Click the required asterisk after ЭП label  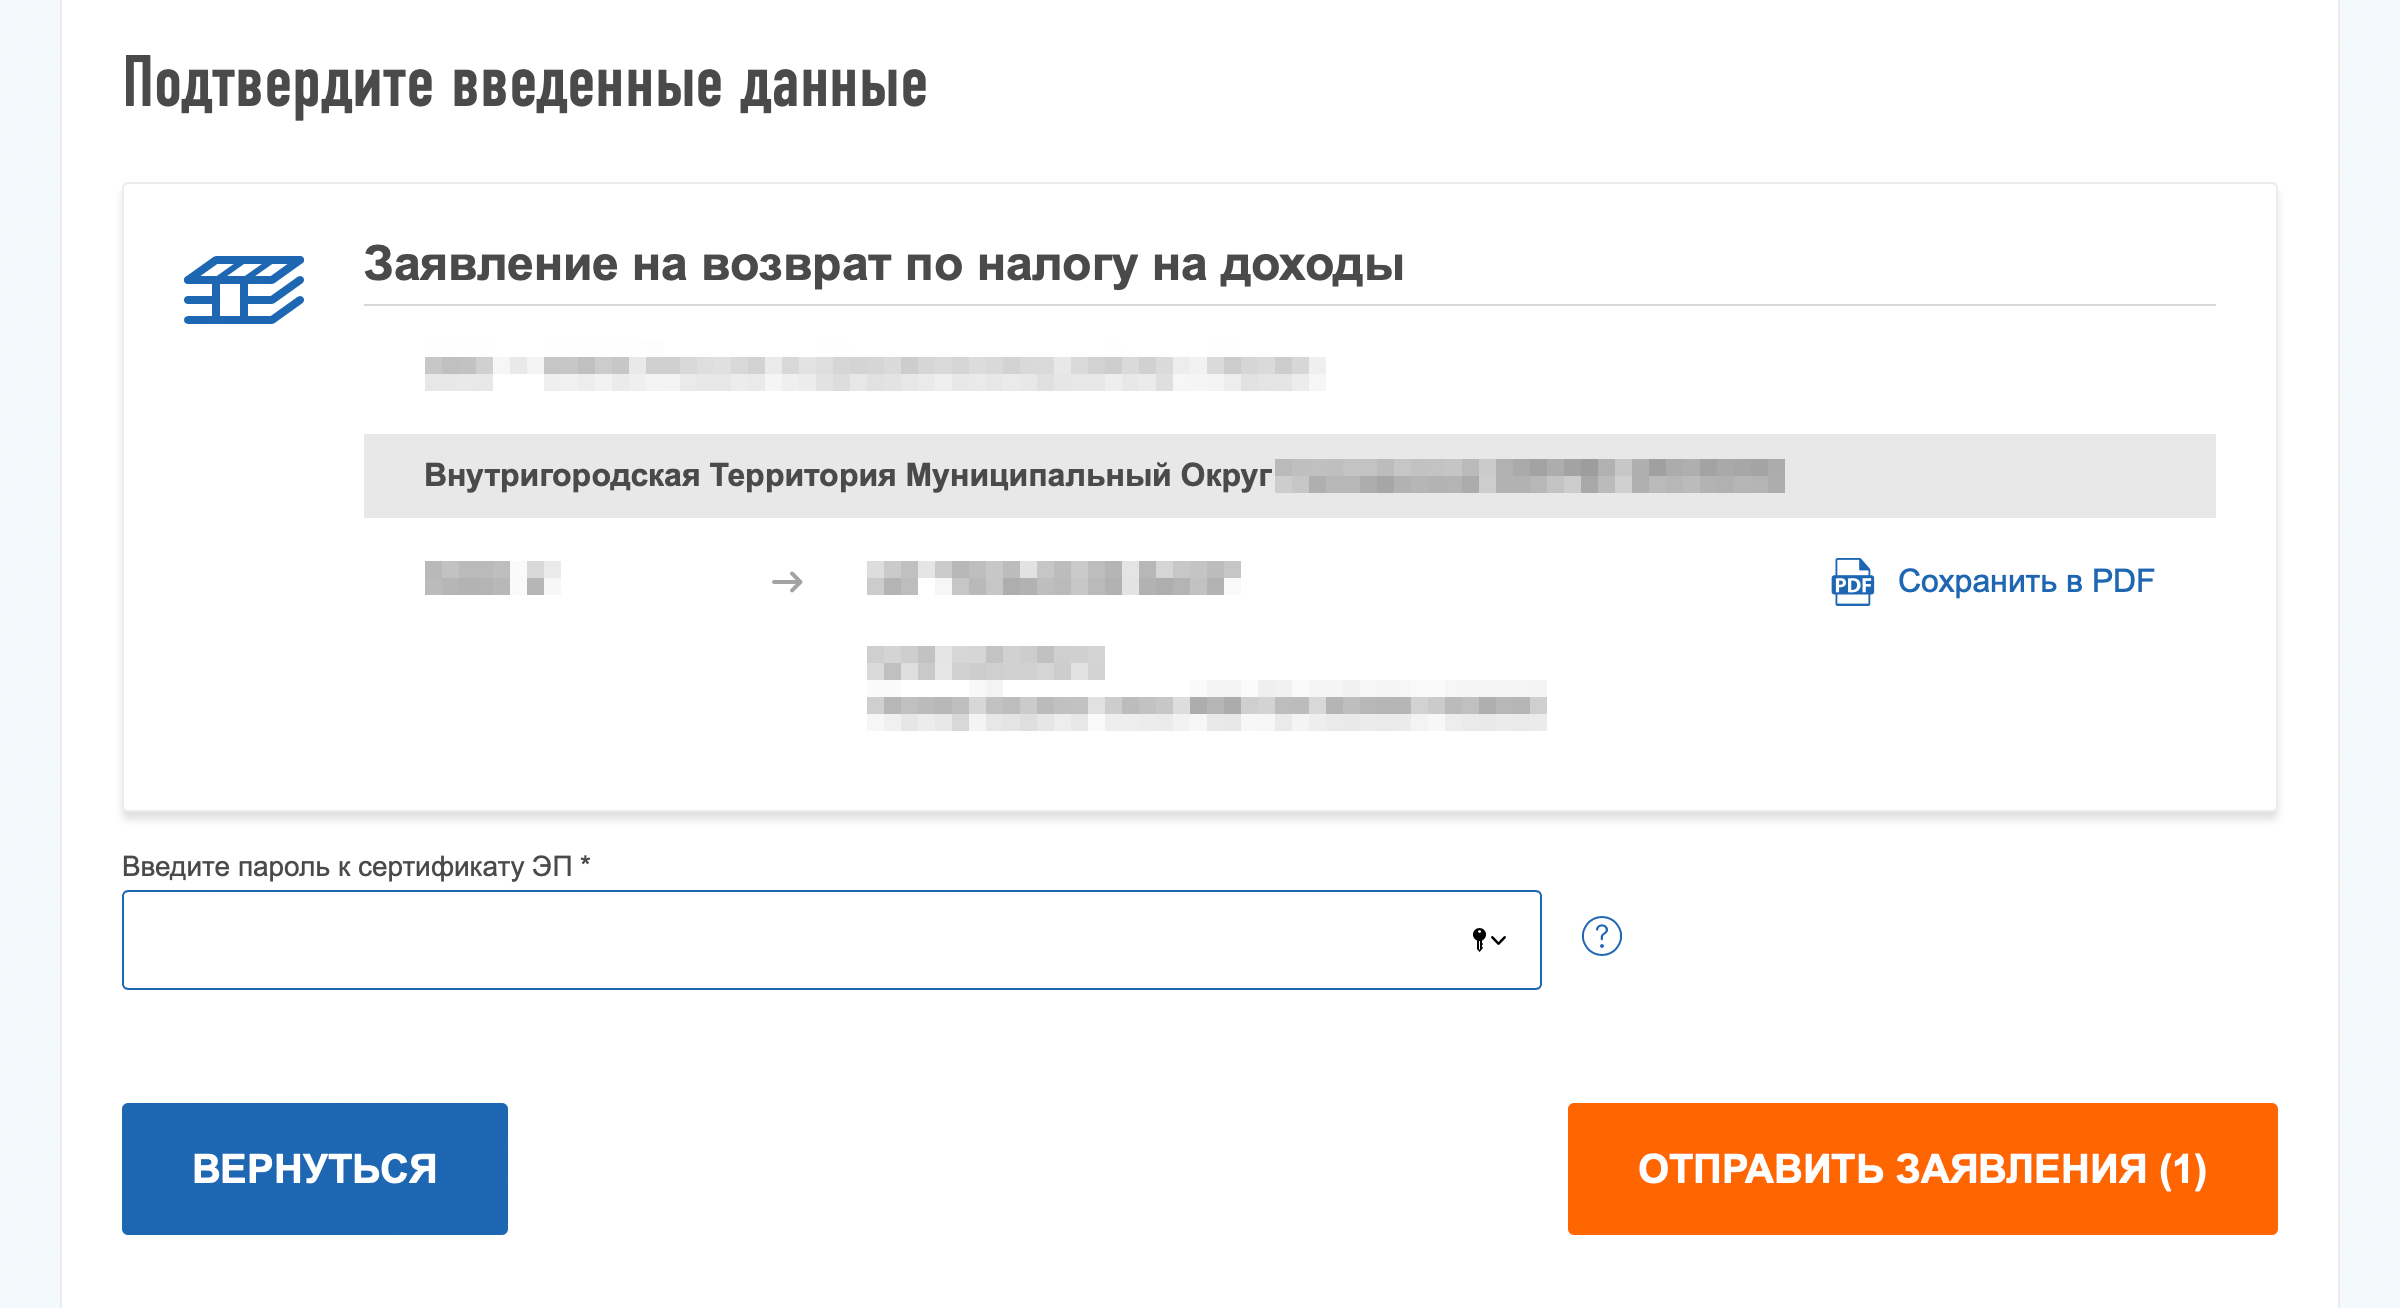(585, 862)
